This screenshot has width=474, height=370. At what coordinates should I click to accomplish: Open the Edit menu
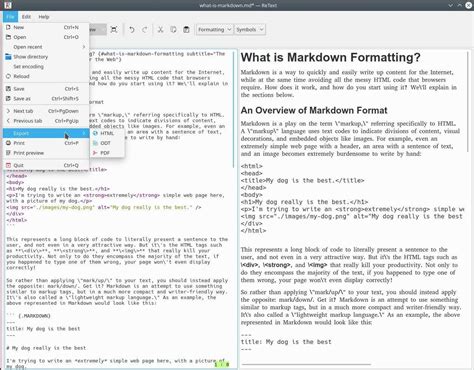(26, 17)
